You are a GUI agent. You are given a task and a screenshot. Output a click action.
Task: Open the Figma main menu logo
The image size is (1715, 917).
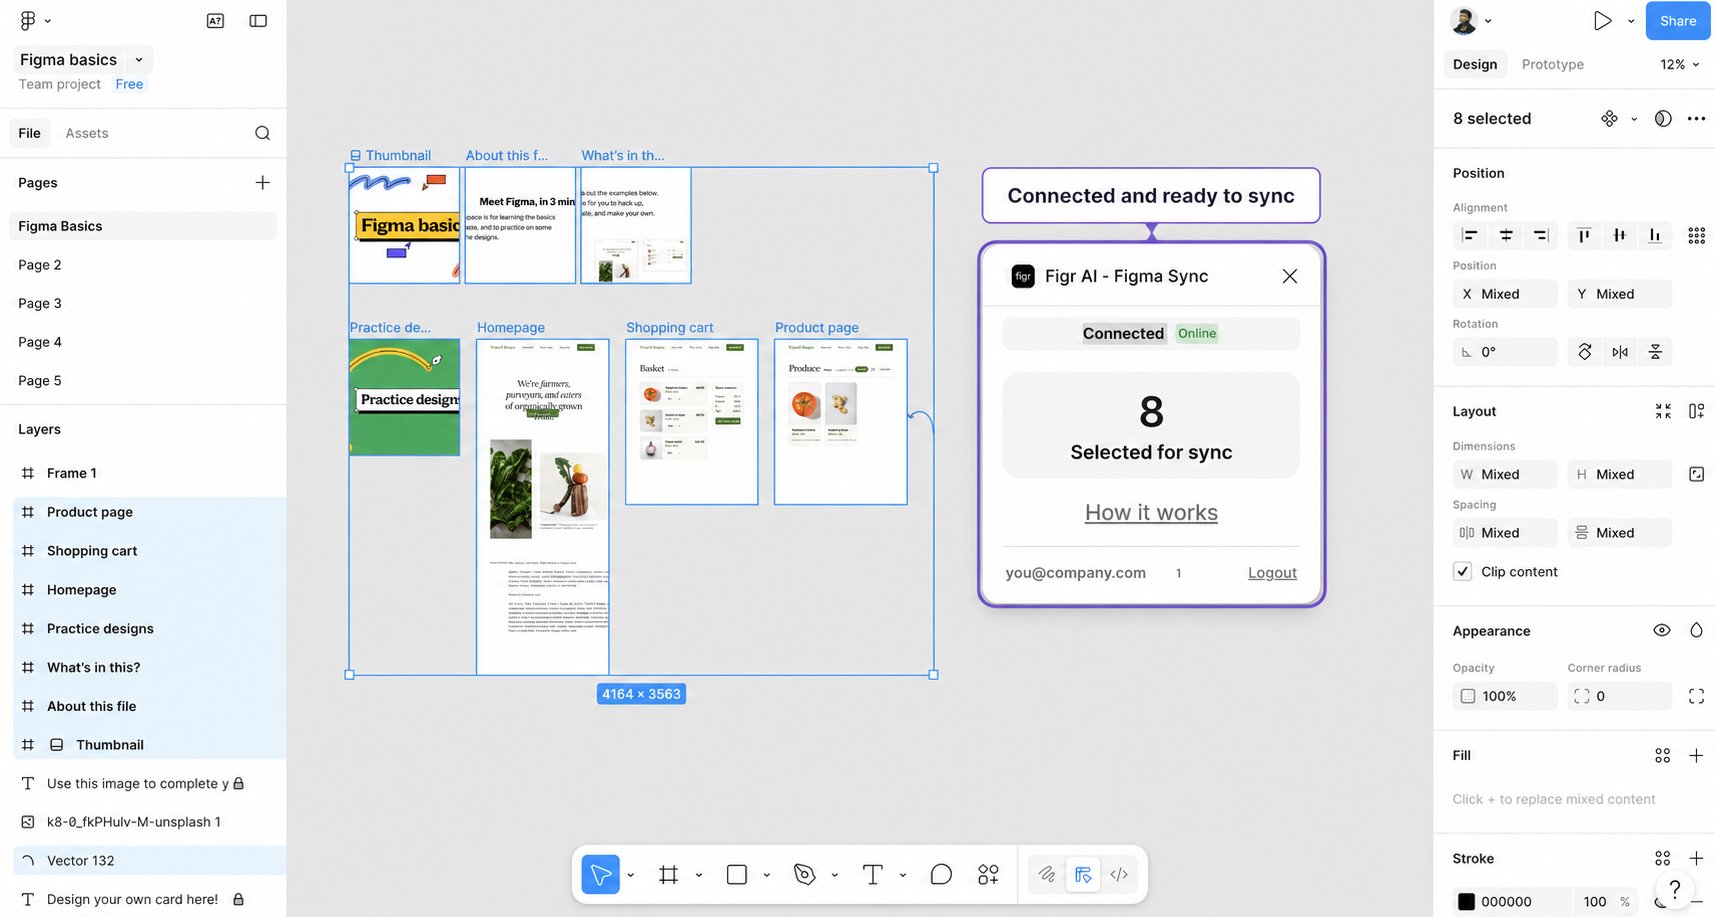point(28,20)
